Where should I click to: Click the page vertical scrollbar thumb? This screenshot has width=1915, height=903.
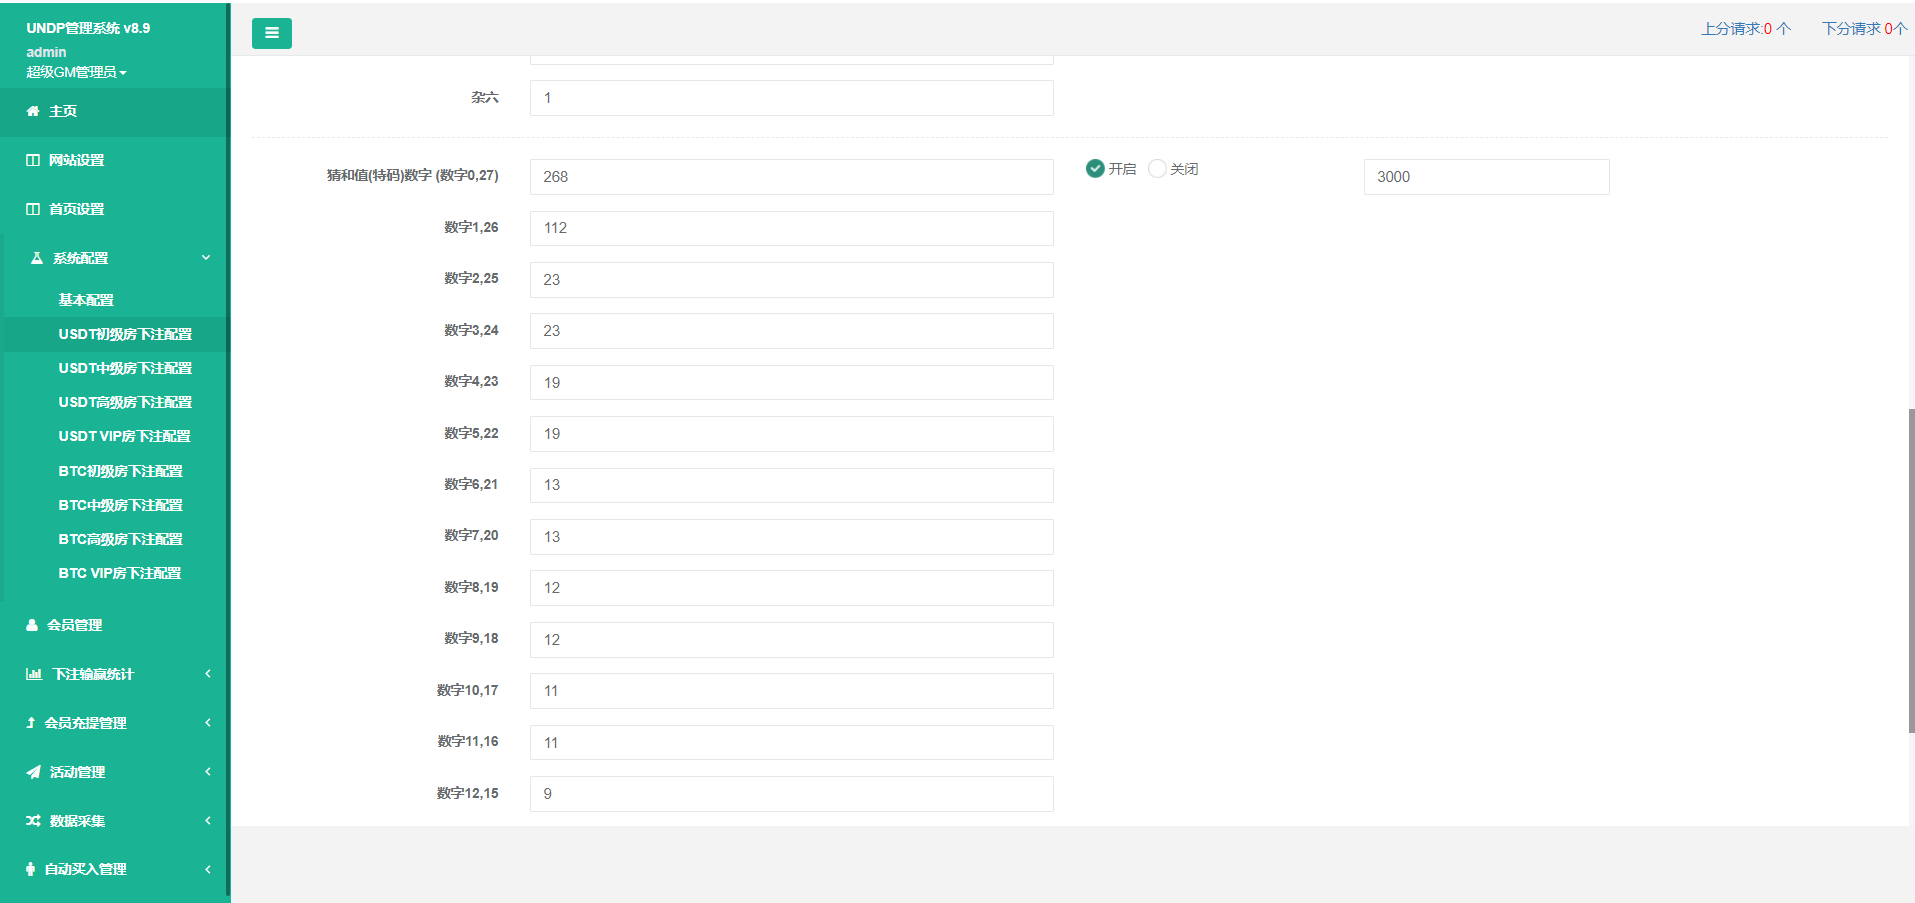pos(1911,570)
